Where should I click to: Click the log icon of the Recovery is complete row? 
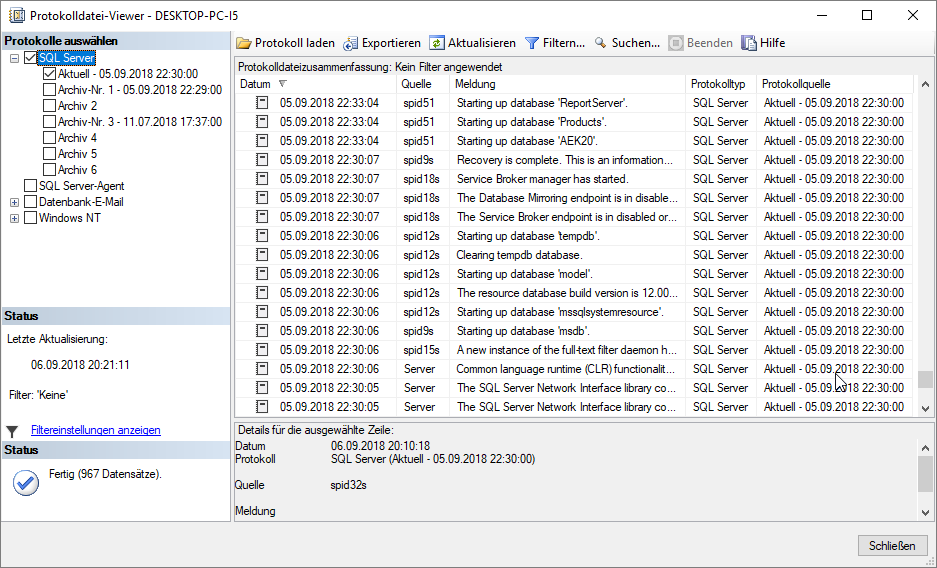[262, 159]
